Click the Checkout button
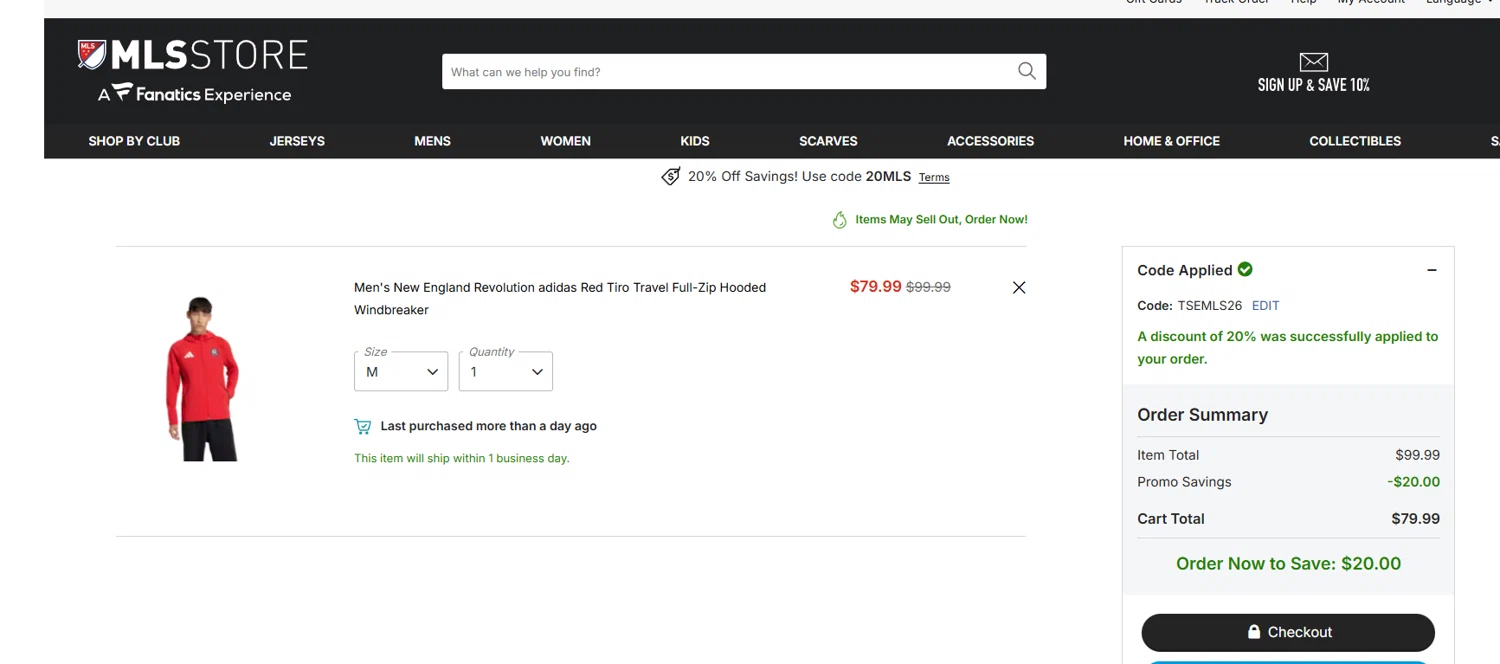Image resolution: width=1500 pixels, height=664 pixels. coord(1288,632)
